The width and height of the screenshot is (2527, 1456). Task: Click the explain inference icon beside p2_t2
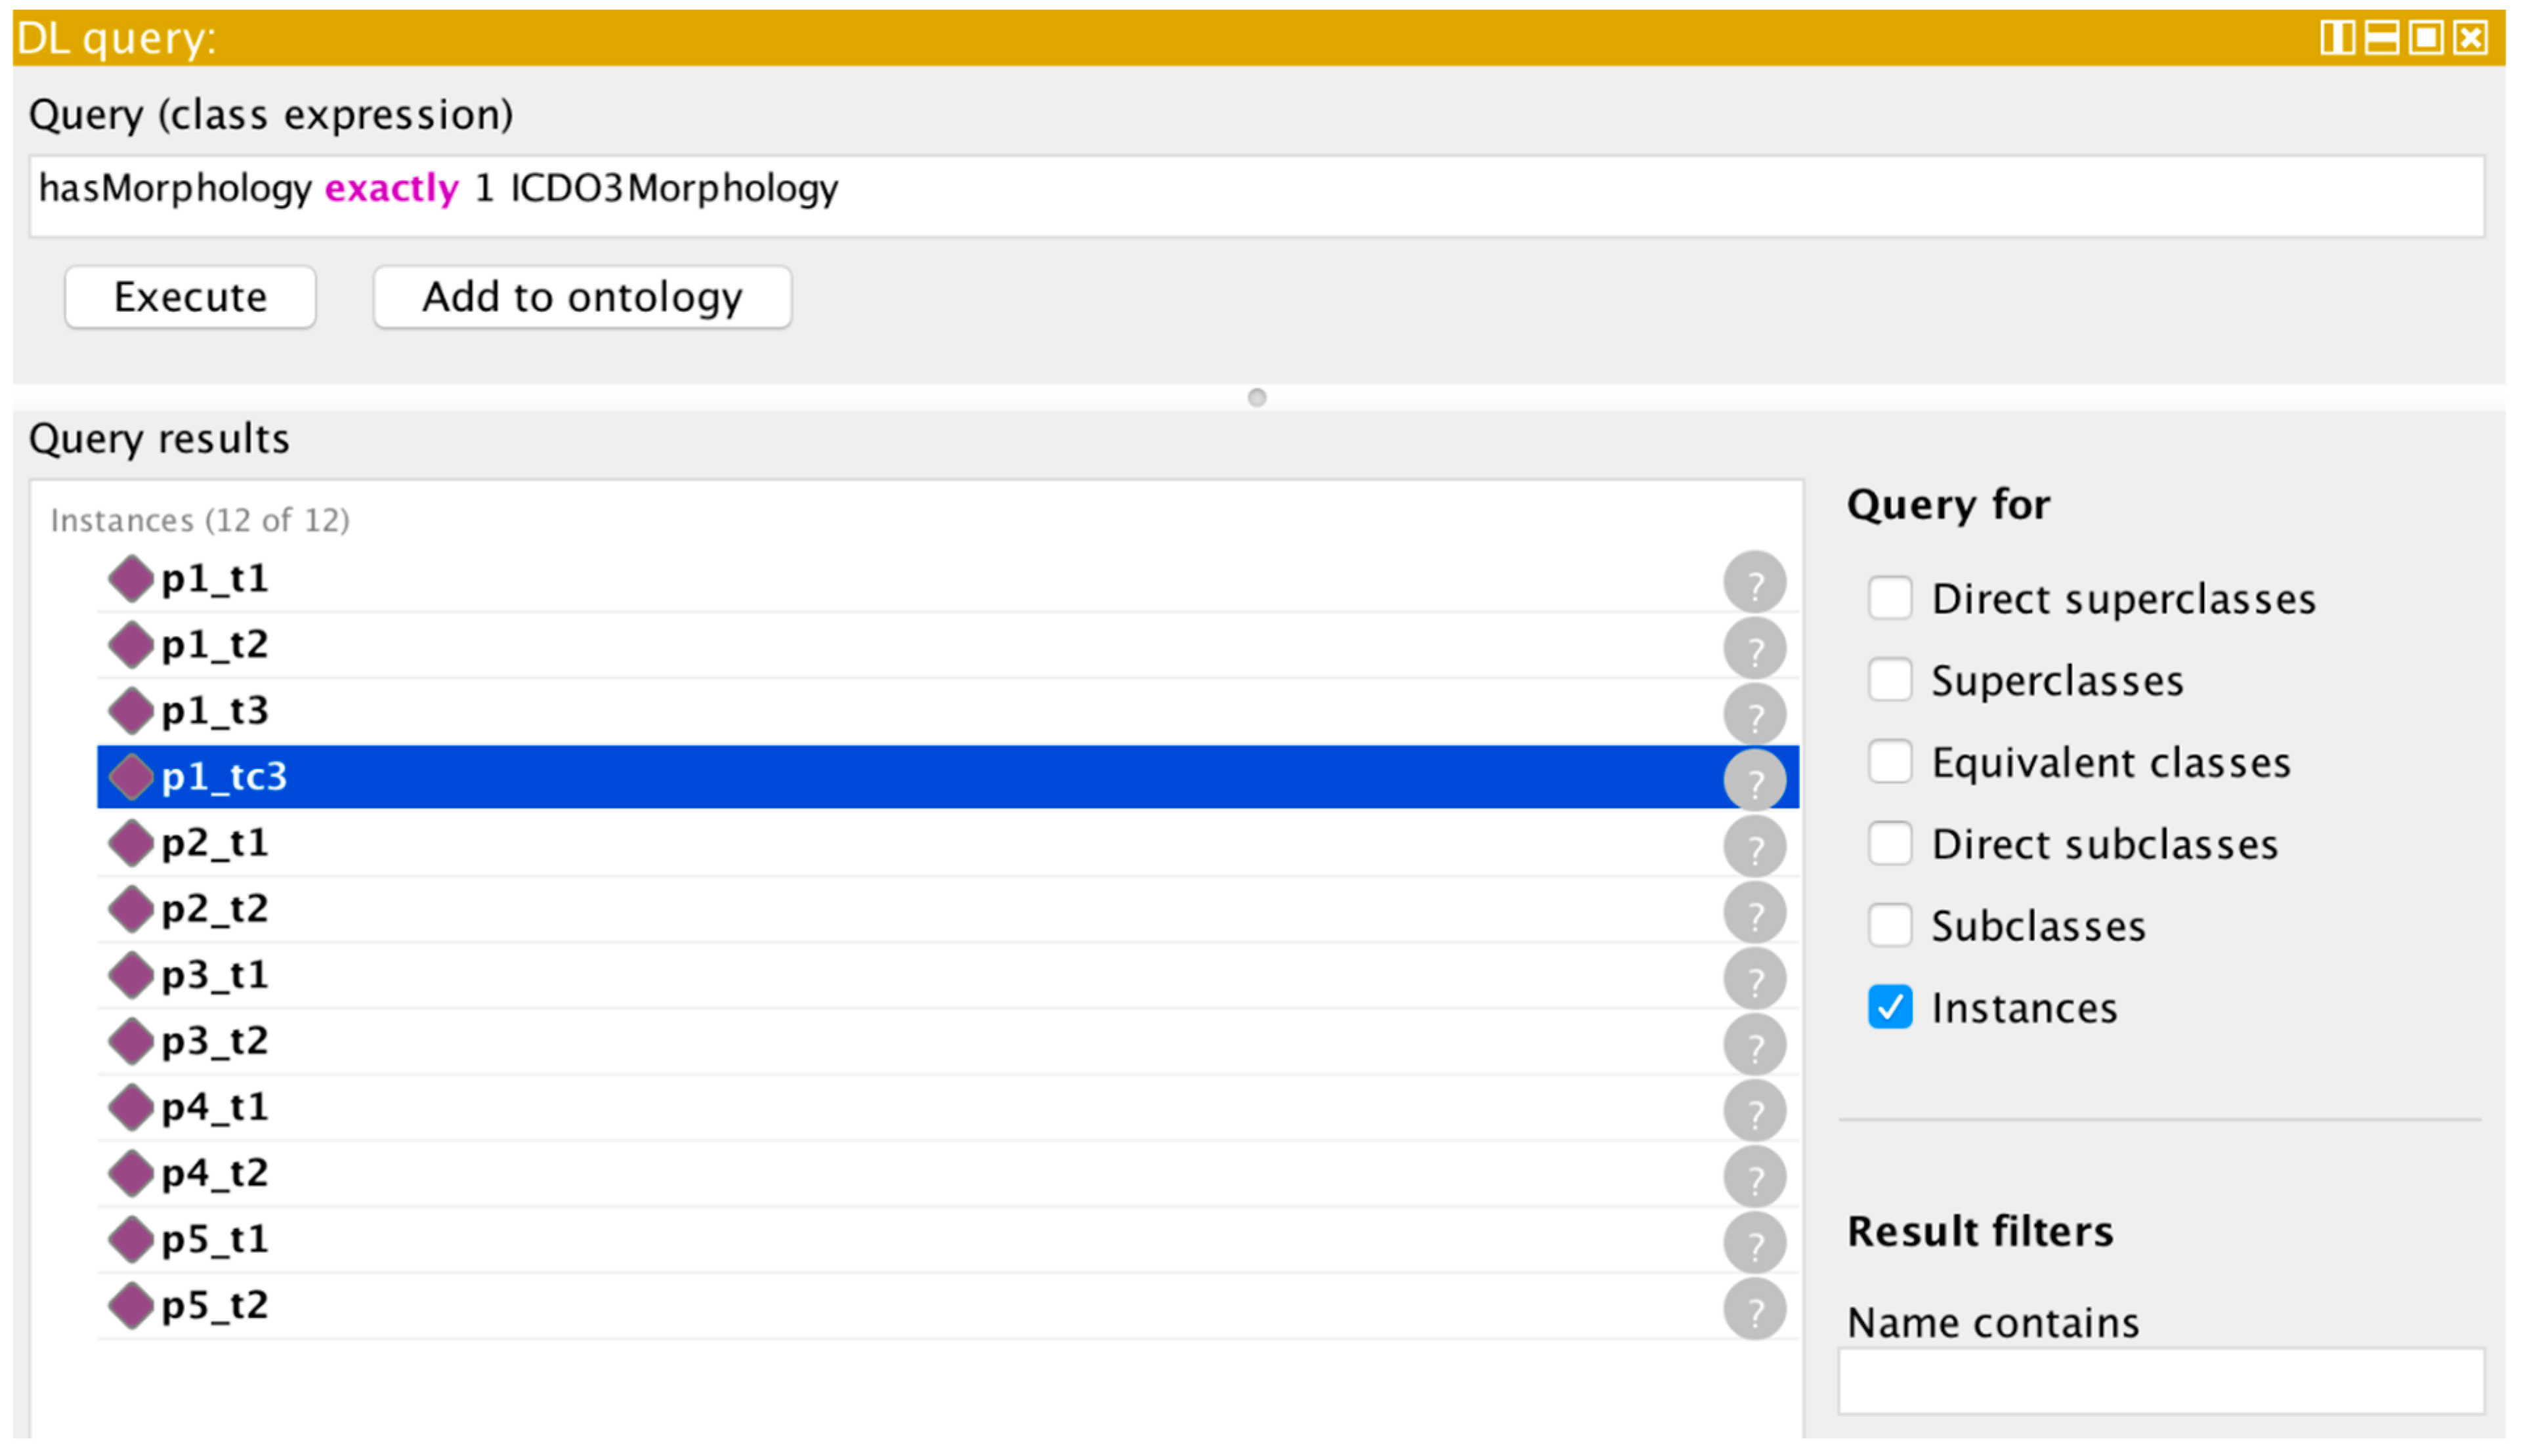coord(1754,913)
